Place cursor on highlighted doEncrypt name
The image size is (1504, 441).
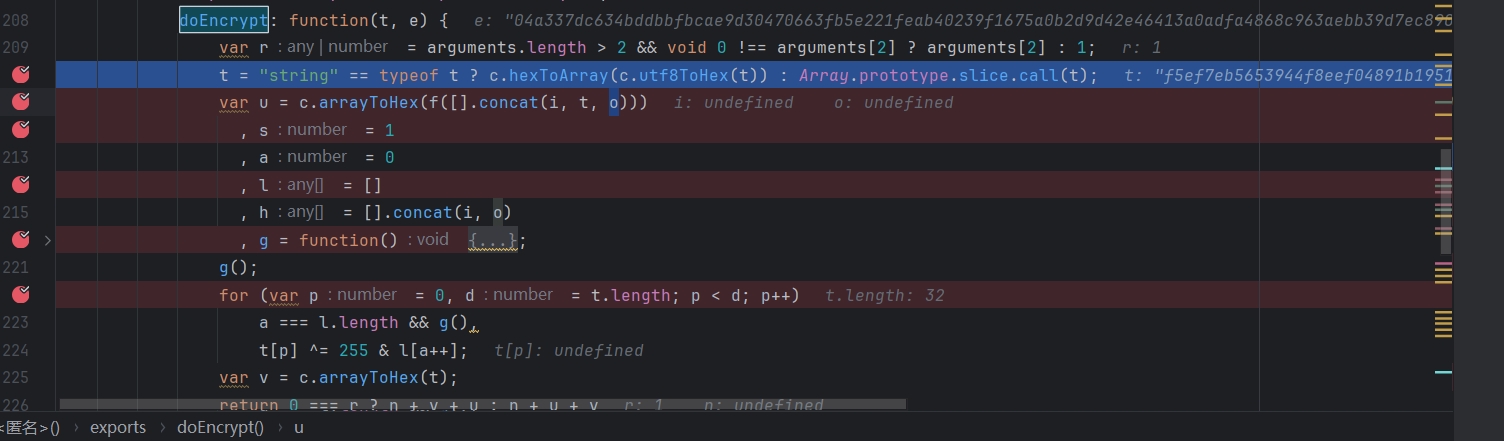tap(224, 20)
